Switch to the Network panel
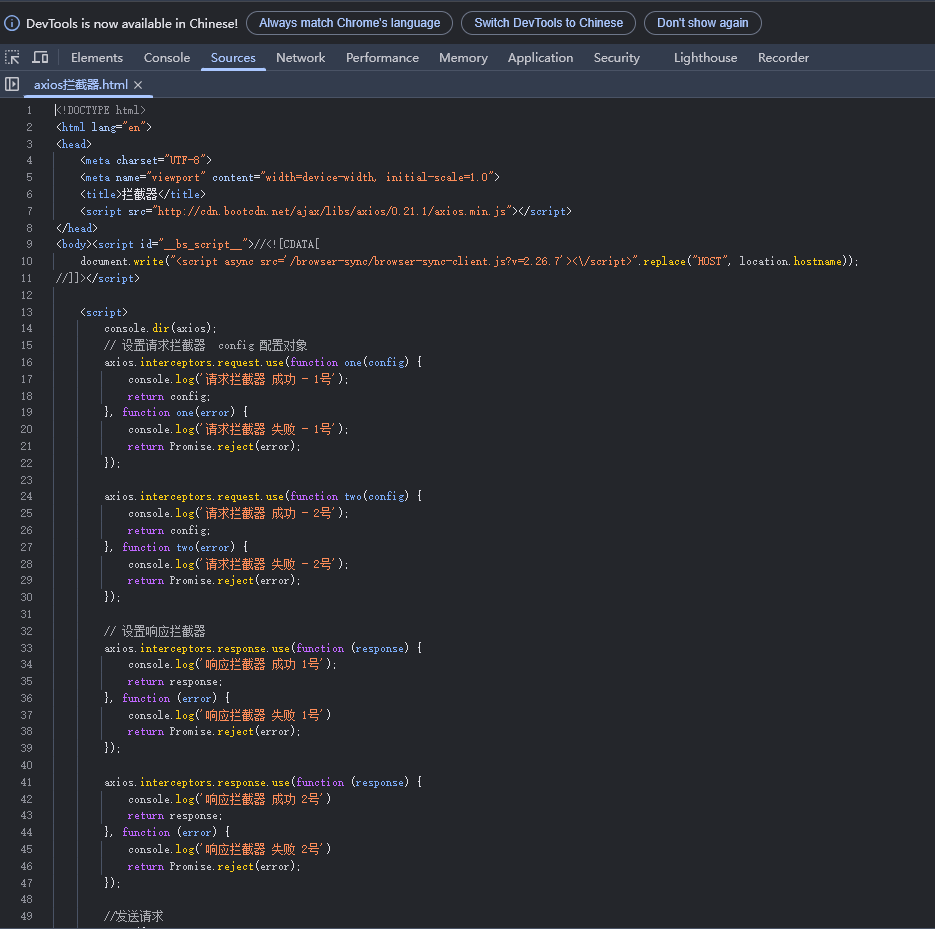935x929 pixels. 300,57
